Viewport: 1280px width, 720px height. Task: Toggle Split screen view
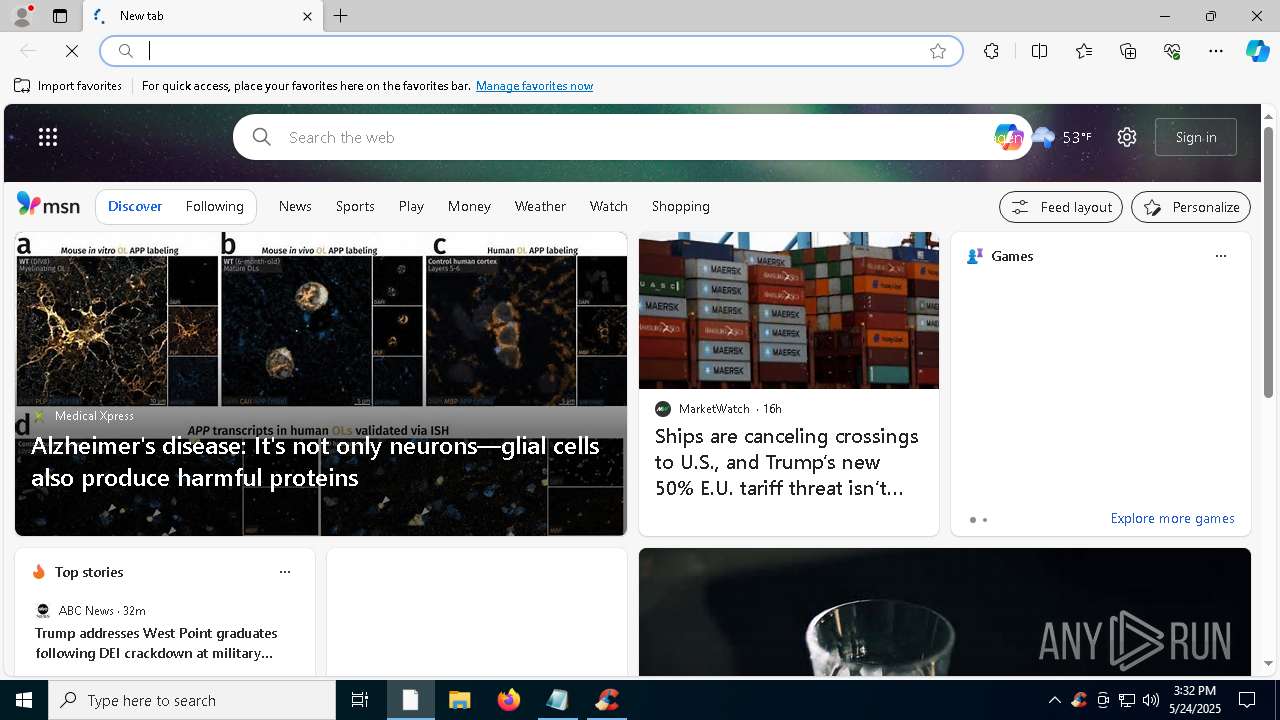[1039, 51]
